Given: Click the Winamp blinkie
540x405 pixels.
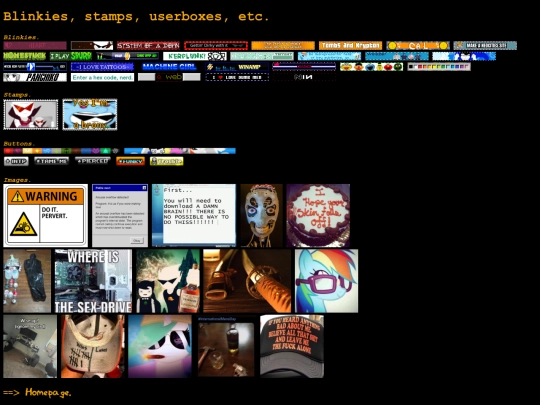Looking at the screenshot, I should click(x=237, y=67).
